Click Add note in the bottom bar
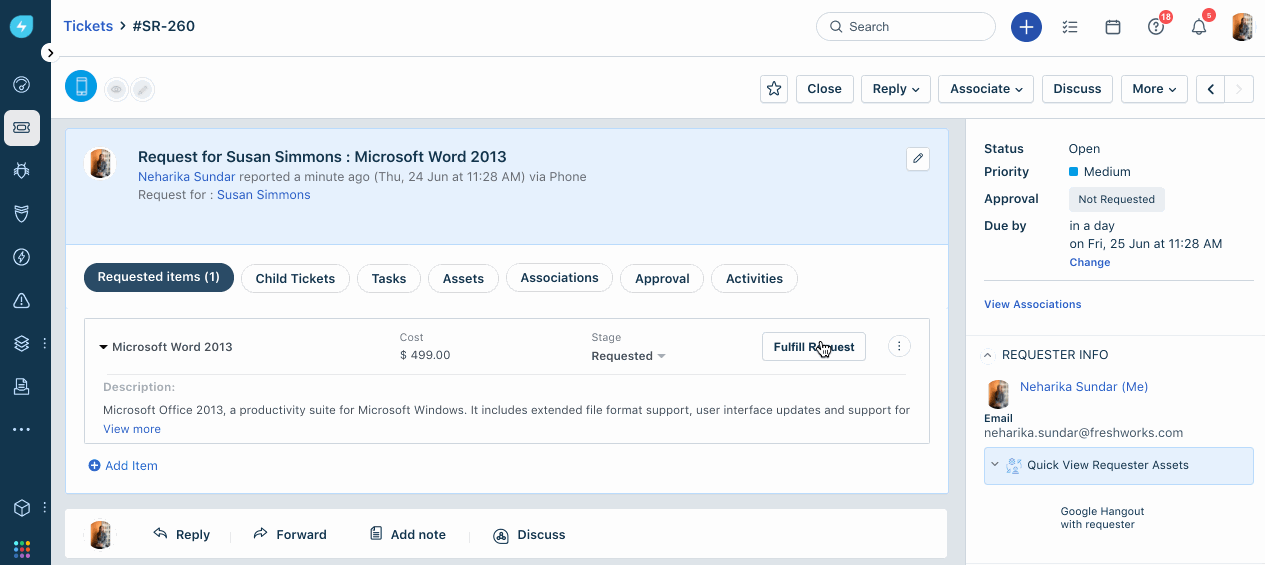 click(407, 535)
